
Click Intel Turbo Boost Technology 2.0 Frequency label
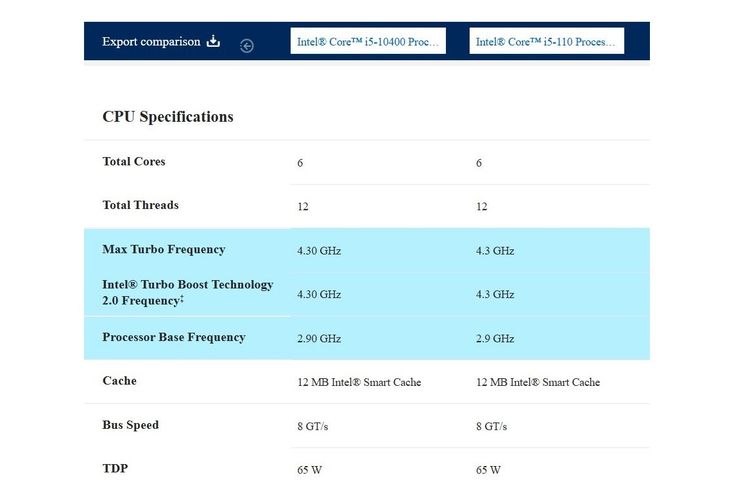coord(188,293)
